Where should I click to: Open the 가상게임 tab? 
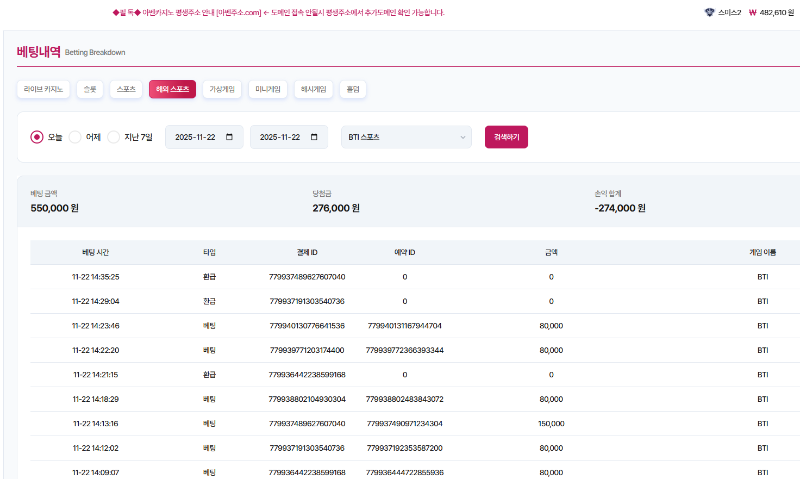click(x=222, y=89)
